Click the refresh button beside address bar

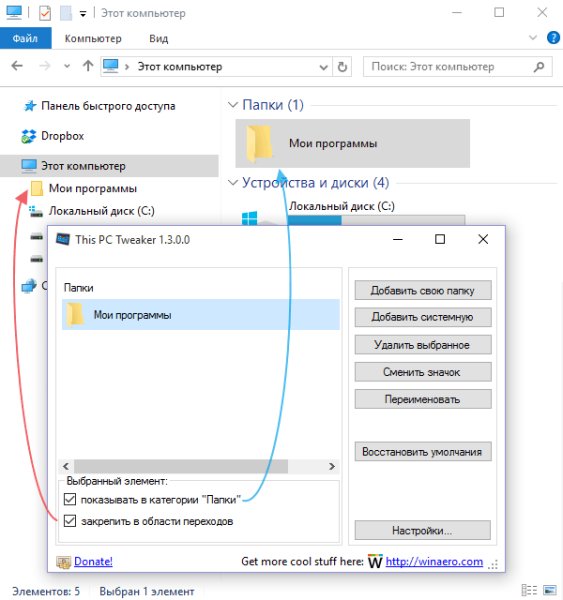[342, 67]
